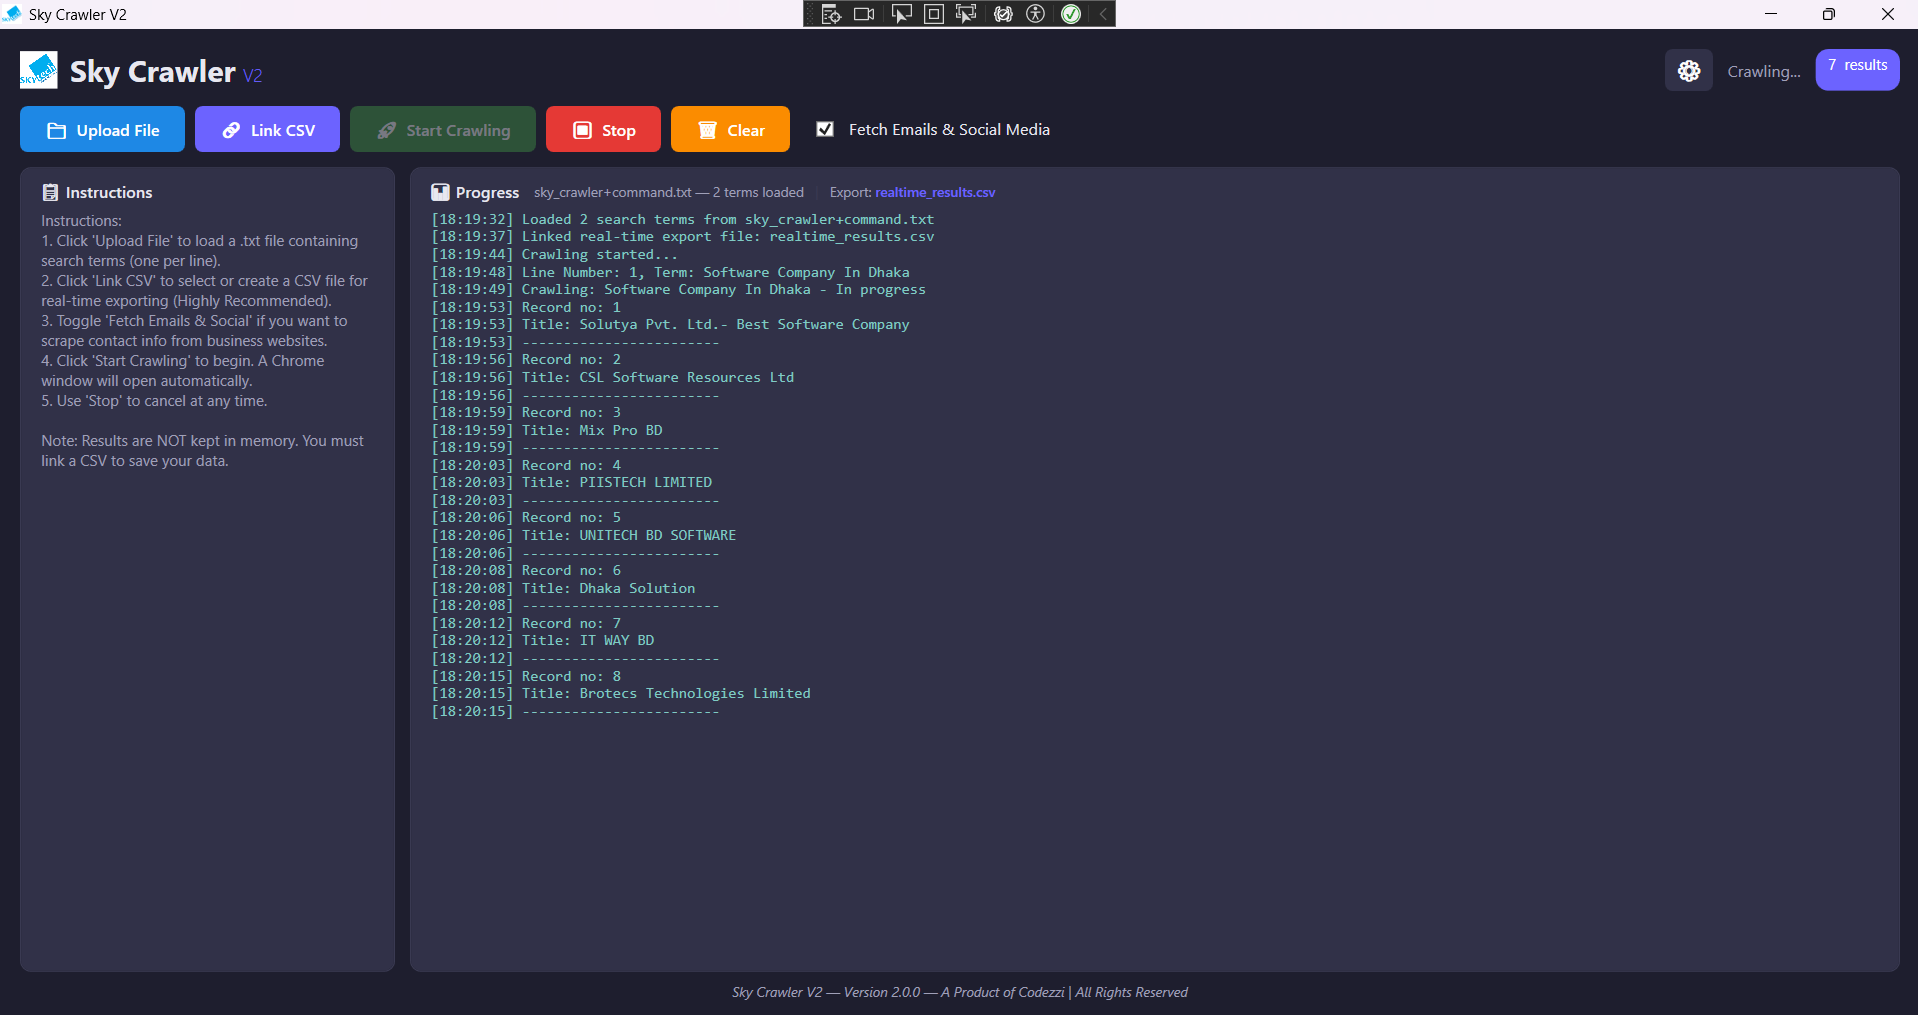The width and height of the screenshot is (1918, 1015).
Task: Click the Sky Crawler logo icon in header
Action: tap(39, 71)
